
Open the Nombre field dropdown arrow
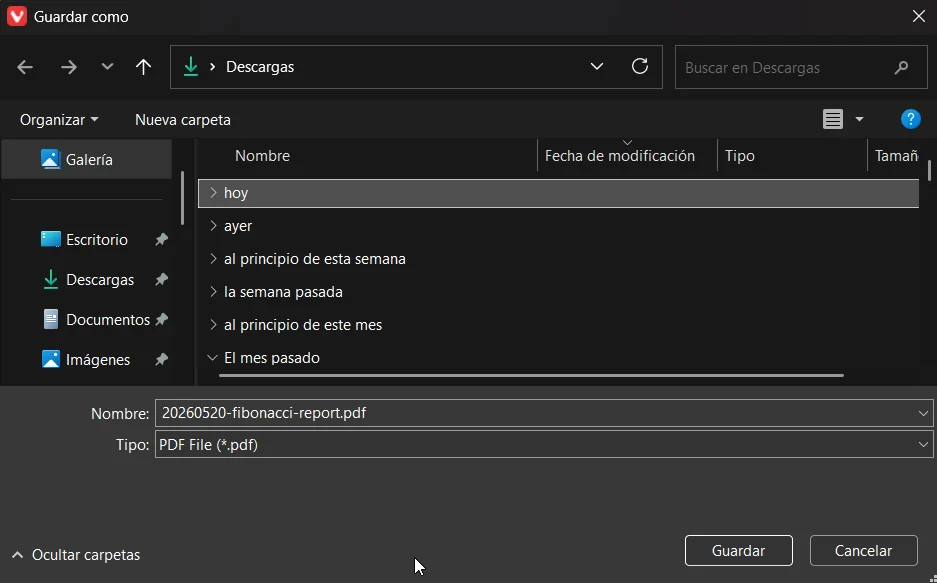(923, 413)
